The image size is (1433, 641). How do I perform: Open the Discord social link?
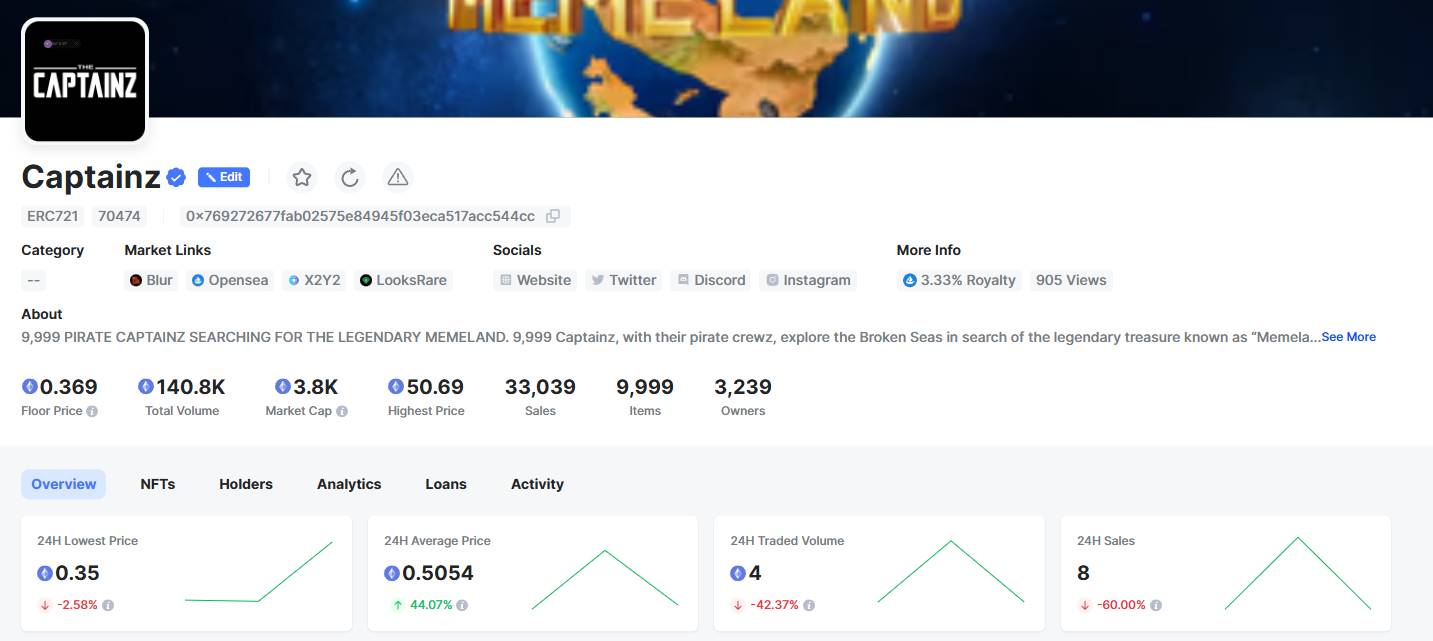pyautogui.click(x=711, y=280)
